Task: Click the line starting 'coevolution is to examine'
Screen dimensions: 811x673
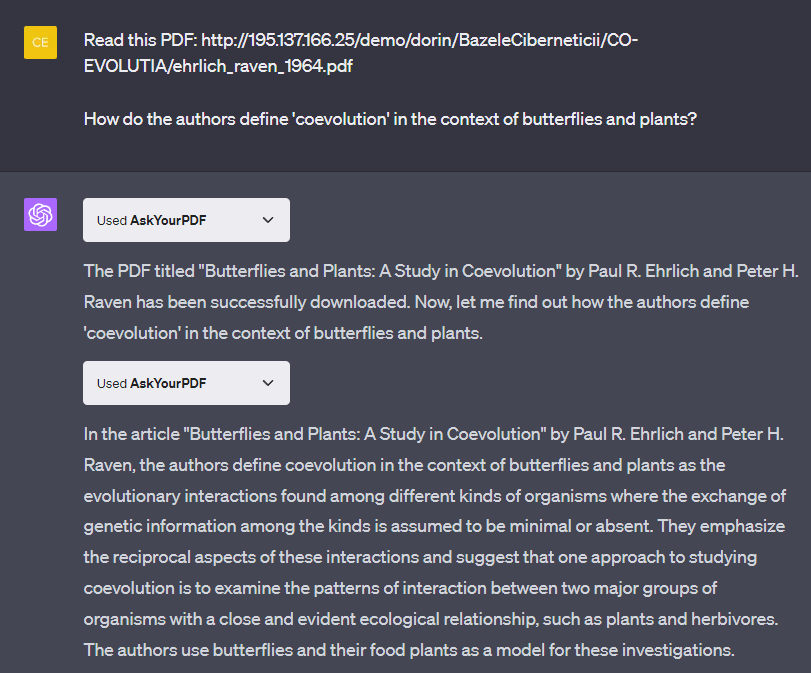Action: pos(420,587)
